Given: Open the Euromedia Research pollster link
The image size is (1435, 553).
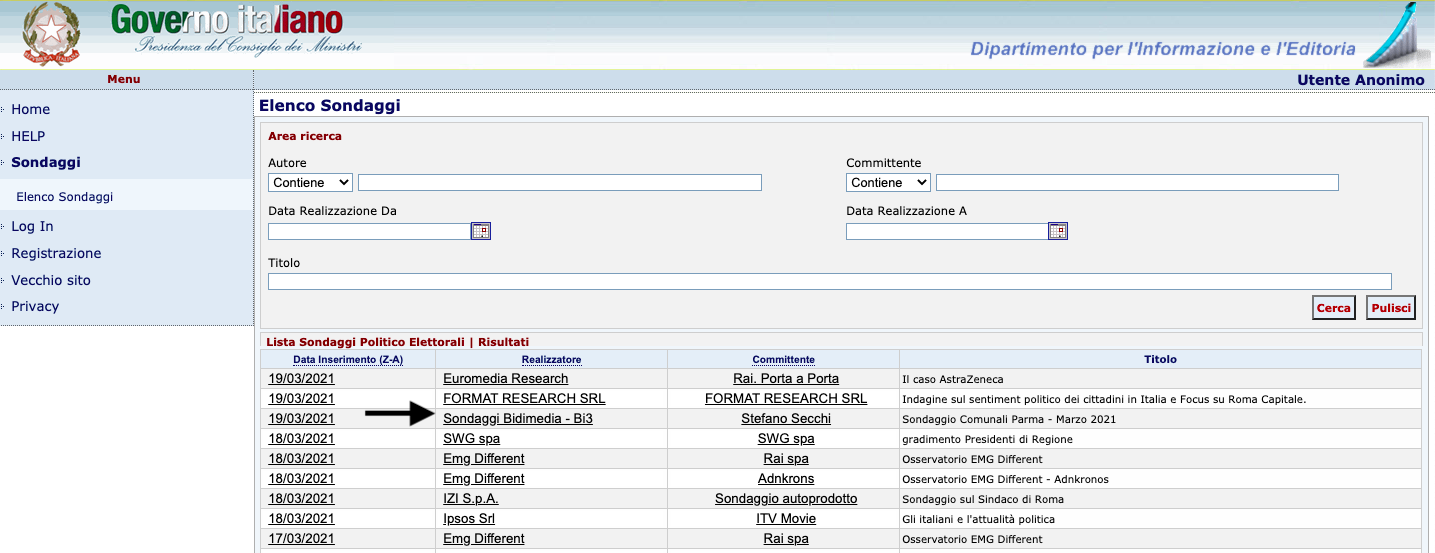Looking at the screenshot, I should coord(505,379).
